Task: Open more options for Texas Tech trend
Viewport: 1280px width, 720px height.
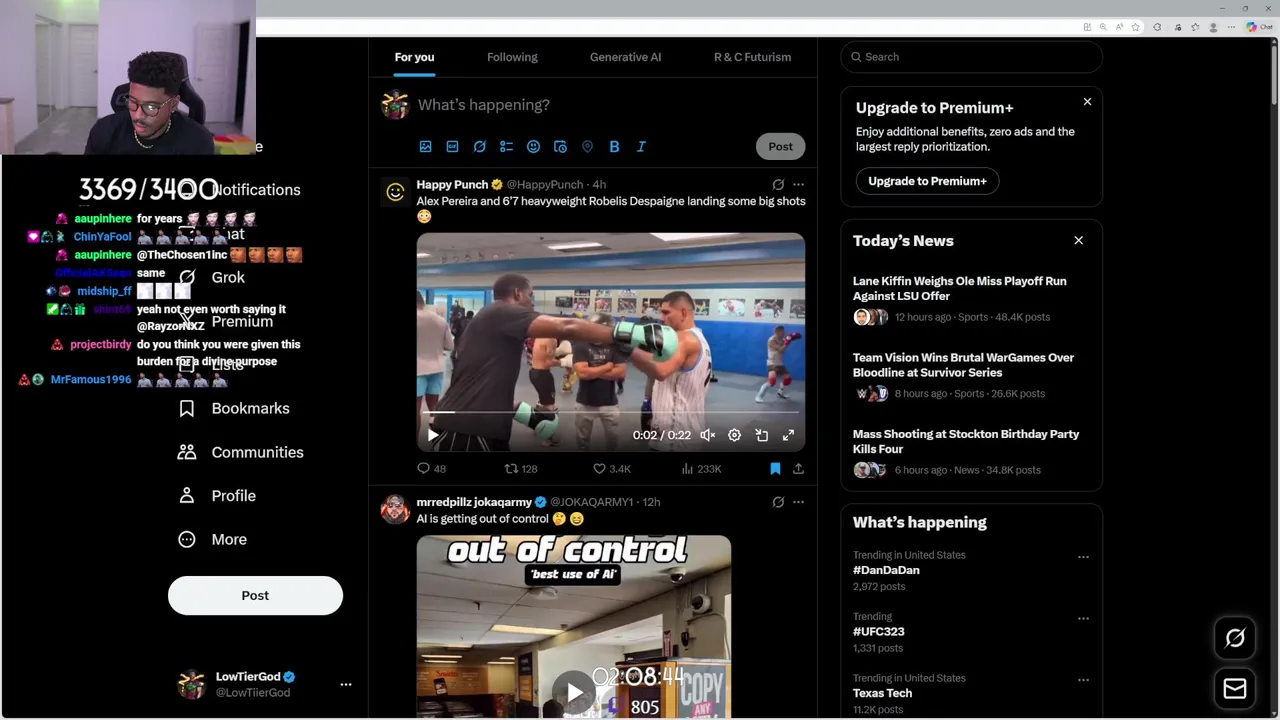Action: point(1083,680)
